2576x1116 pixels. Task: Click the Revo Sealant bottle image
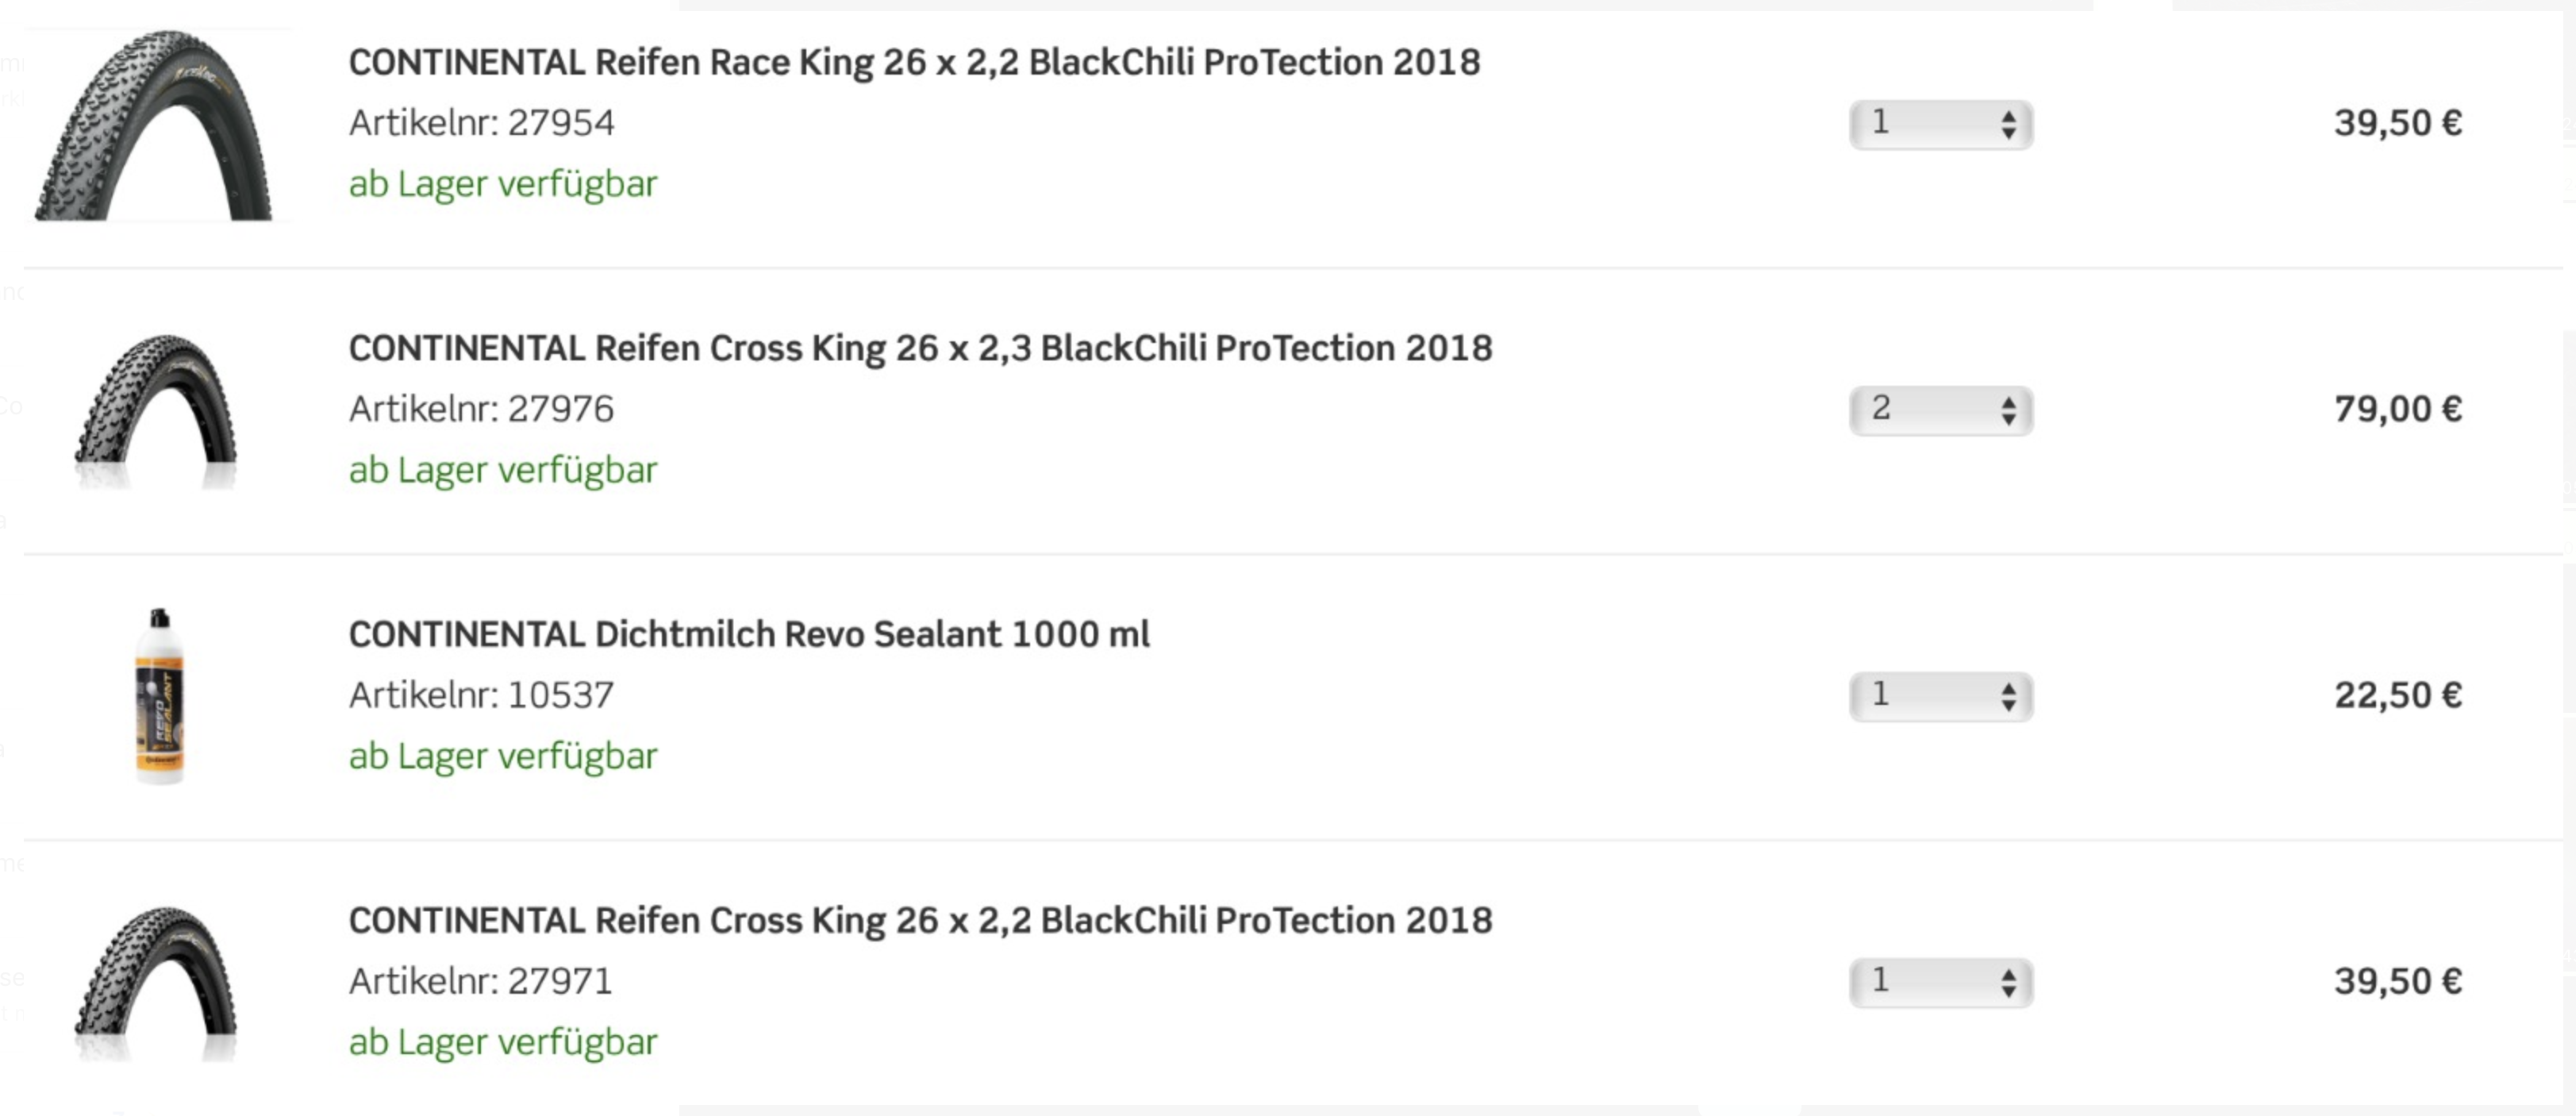pos(159,696)
